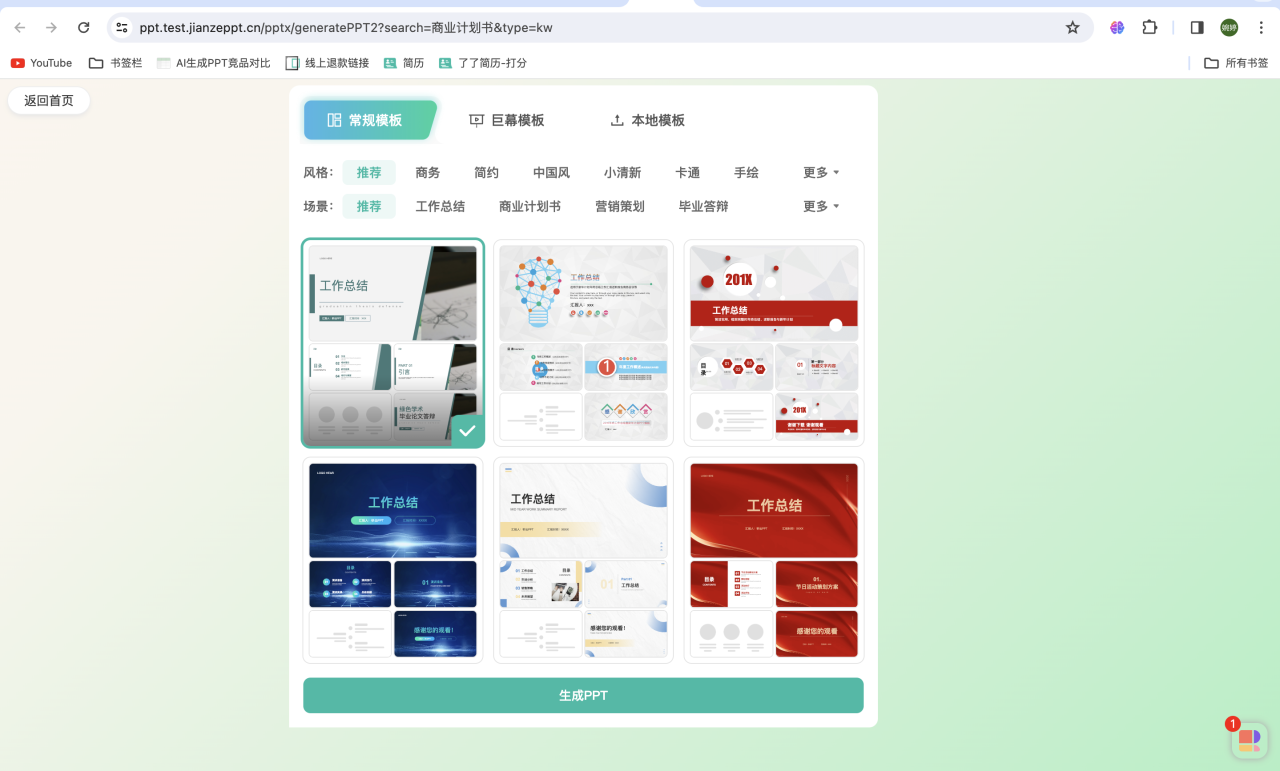The image size is (1280, 771).
Task: Switch to the 常规模板 tab
Action: (370, 120)
